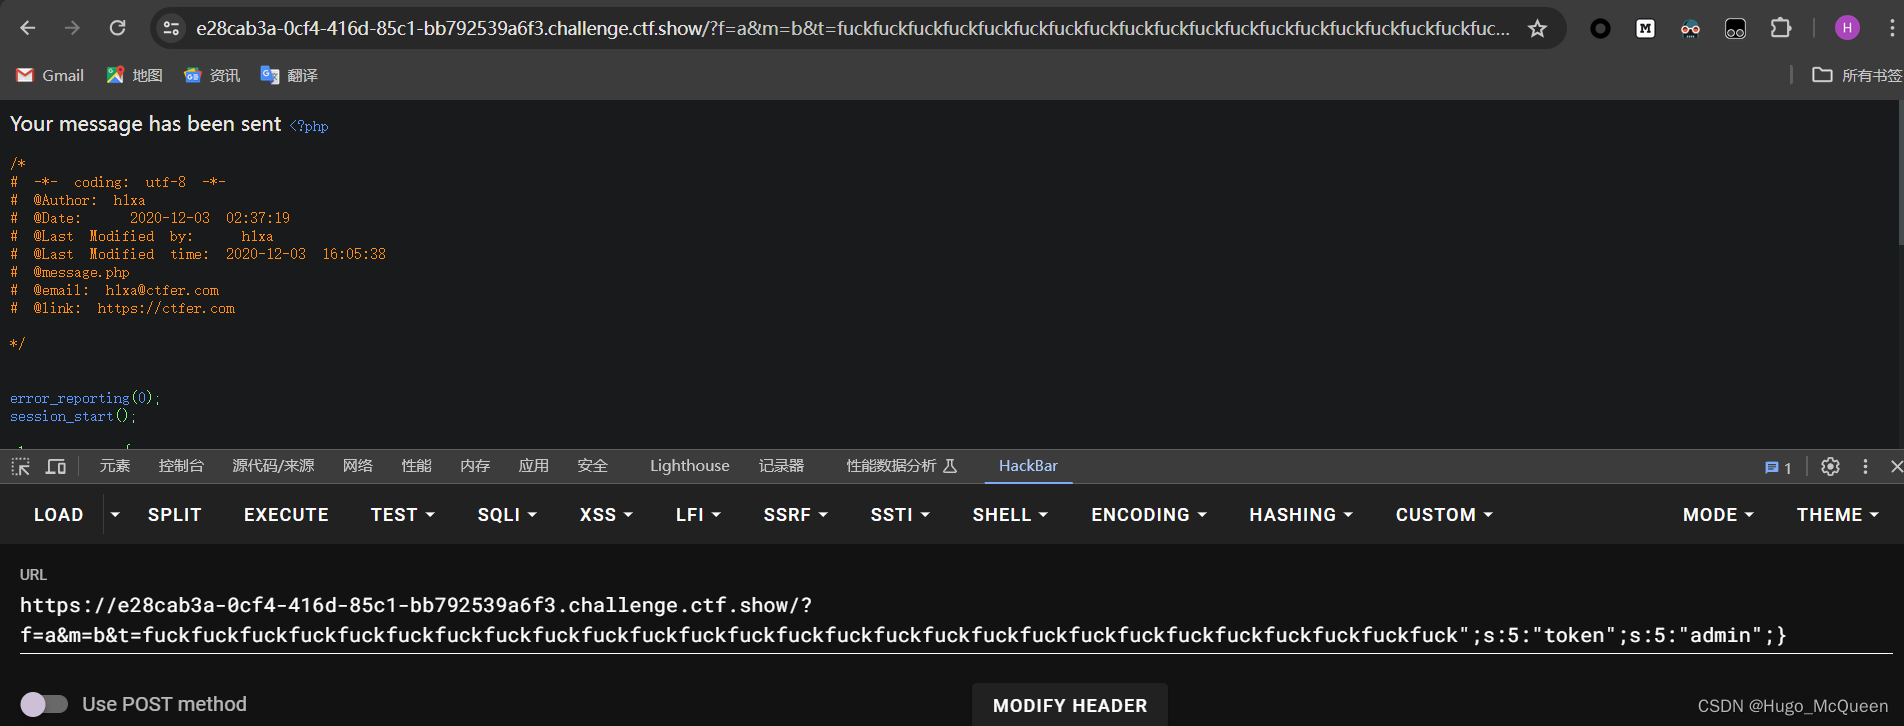This screenshot has width=1904, height=726.
Task: Go forward to the next page
Action: coord(72,28)
